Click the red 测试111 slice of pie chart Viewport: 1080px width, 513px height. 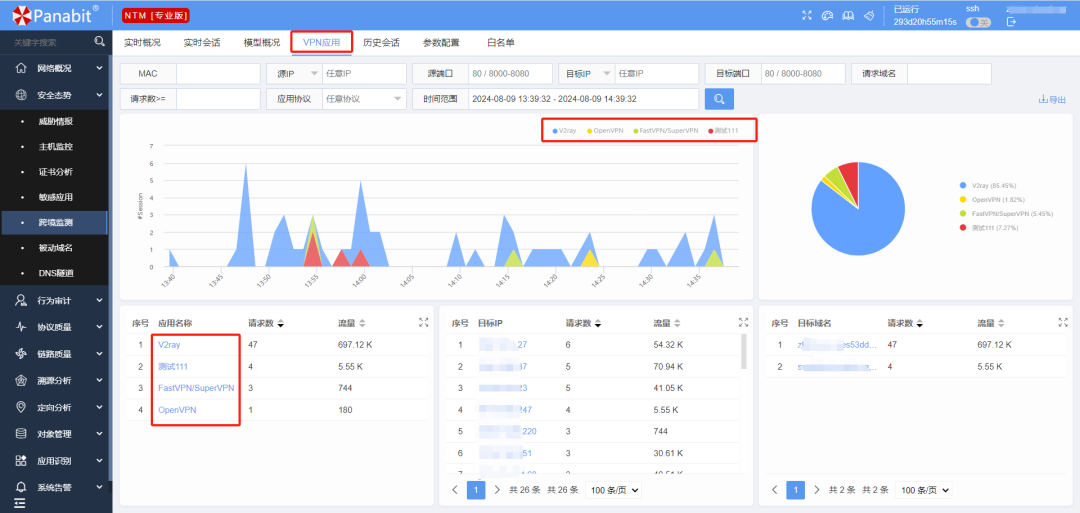tap(849, 178)
